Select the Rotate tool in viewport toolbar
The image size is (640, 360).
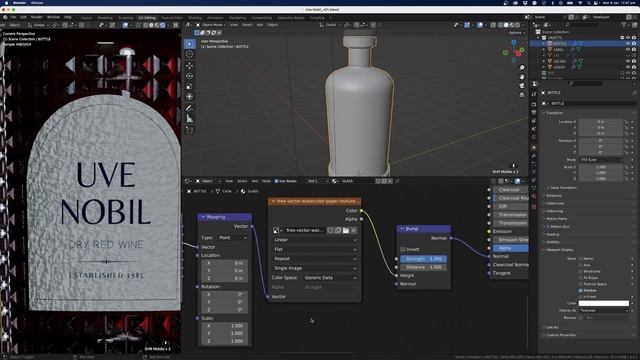[189, 76]
